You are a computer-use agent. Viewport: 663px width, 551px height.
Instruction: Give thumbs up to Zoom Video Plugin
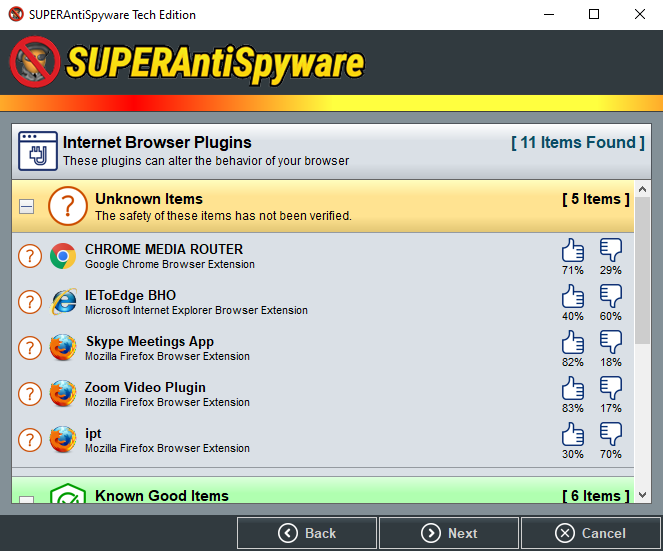[x=572, y=388]
